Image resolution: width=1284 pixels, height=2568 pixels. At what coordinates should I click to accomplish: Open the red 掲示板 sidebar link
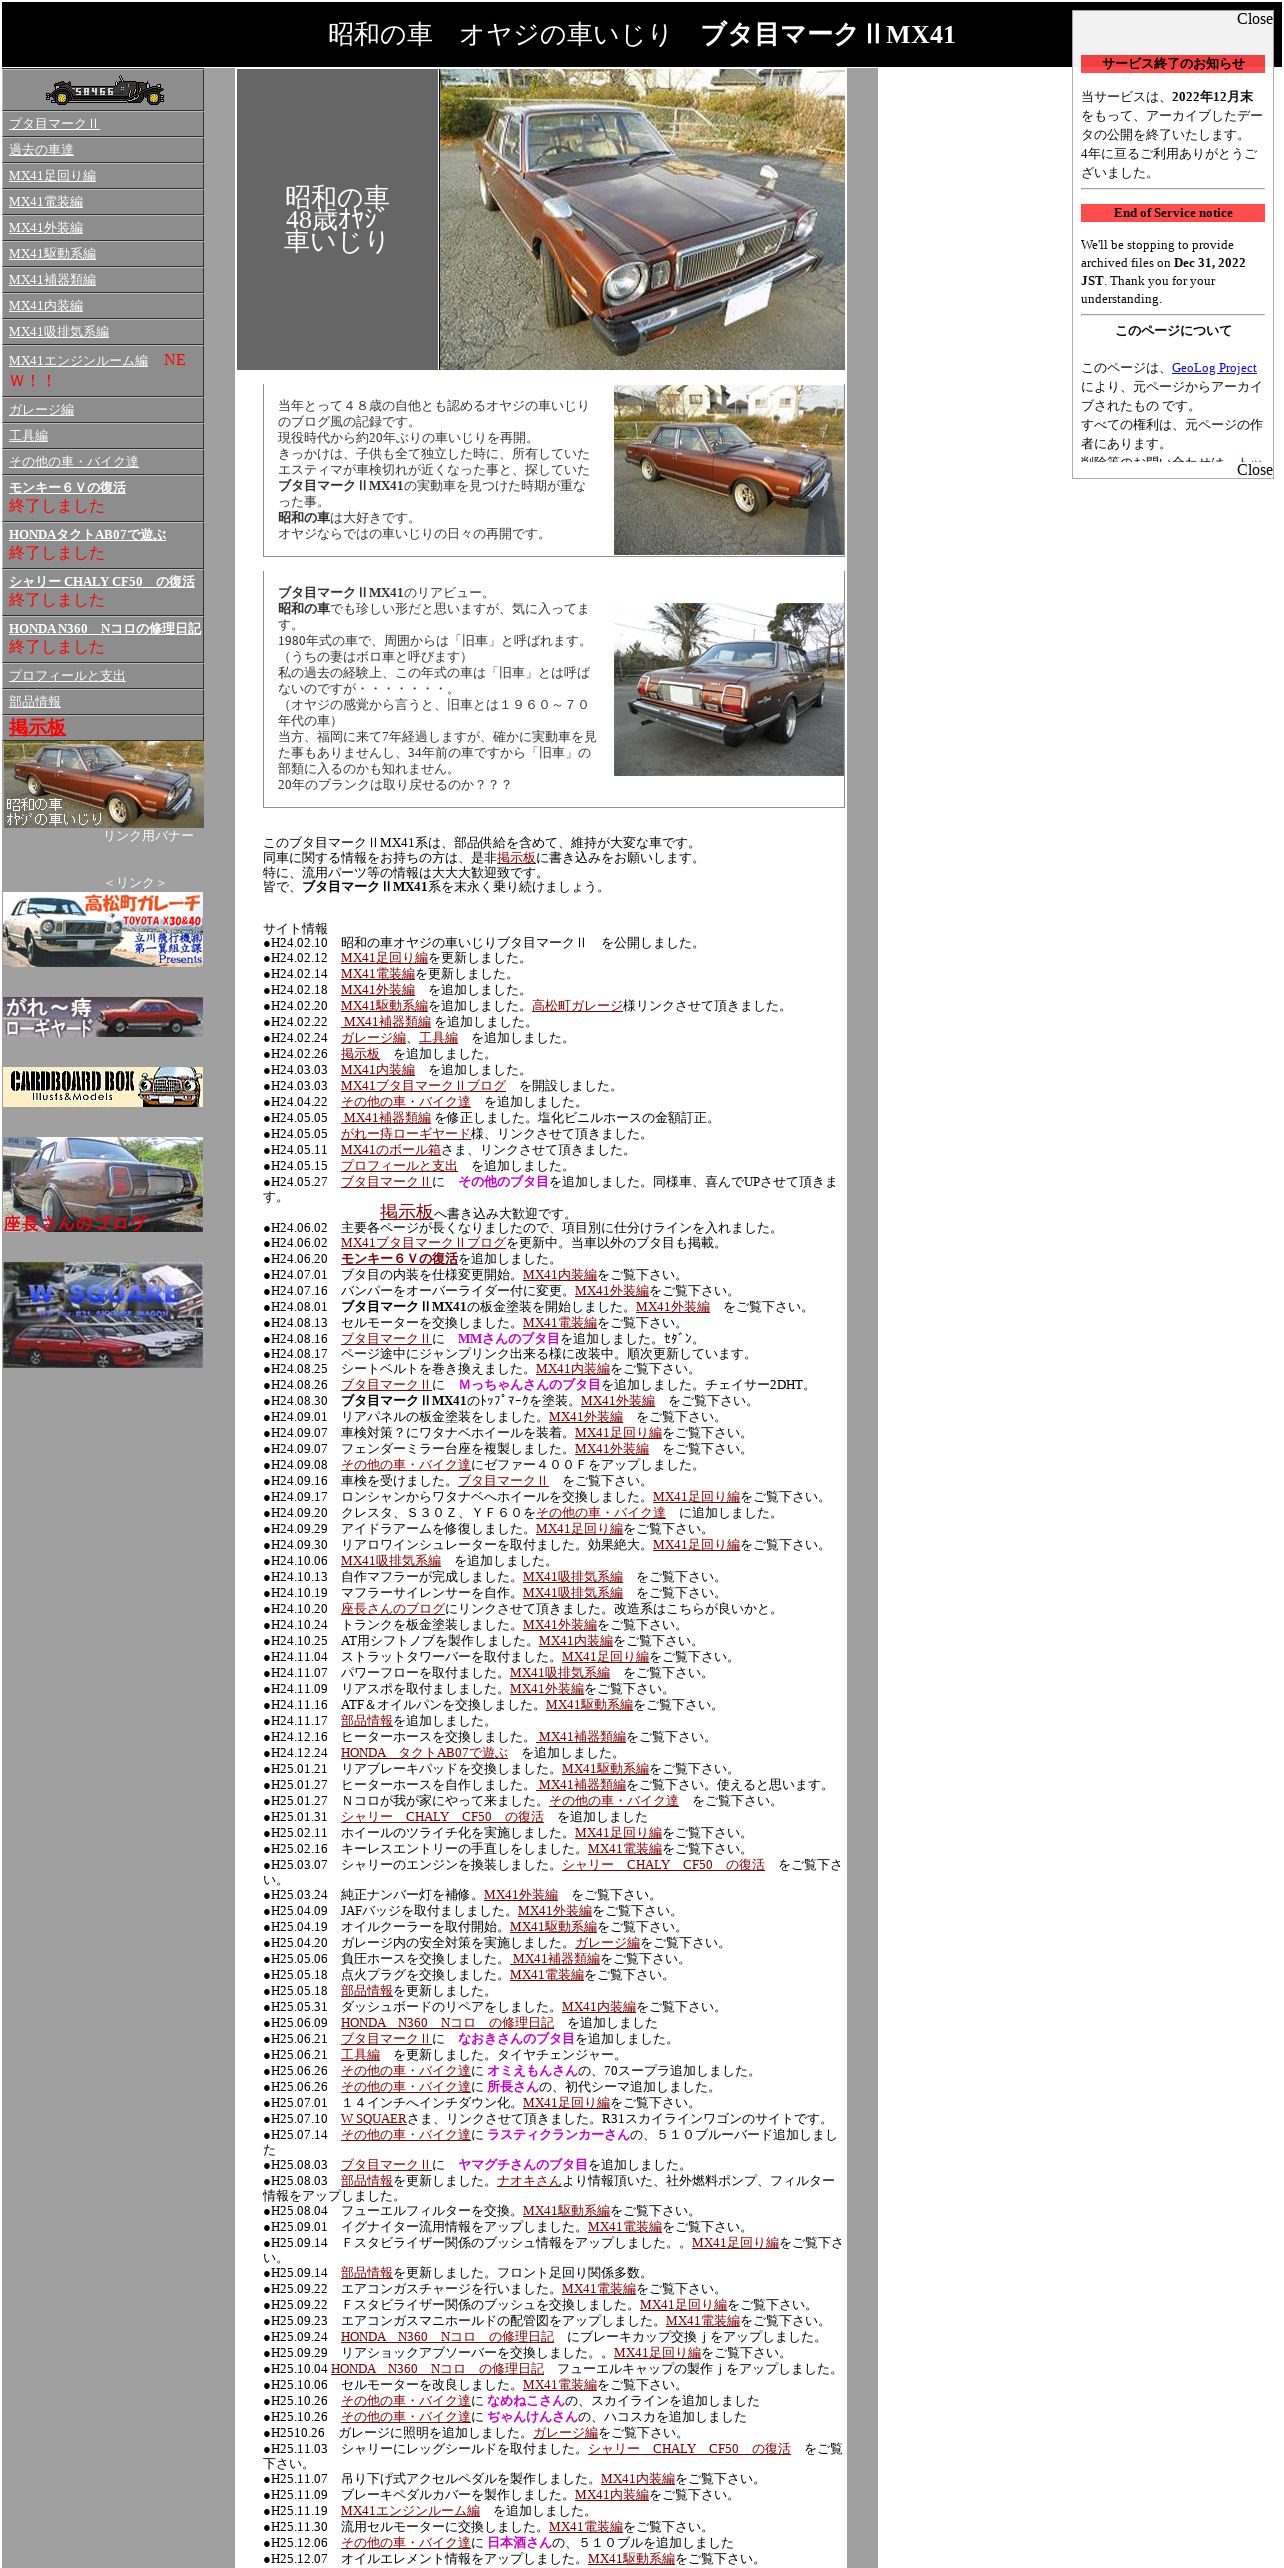pyautogui.click(x=37, y=728)
